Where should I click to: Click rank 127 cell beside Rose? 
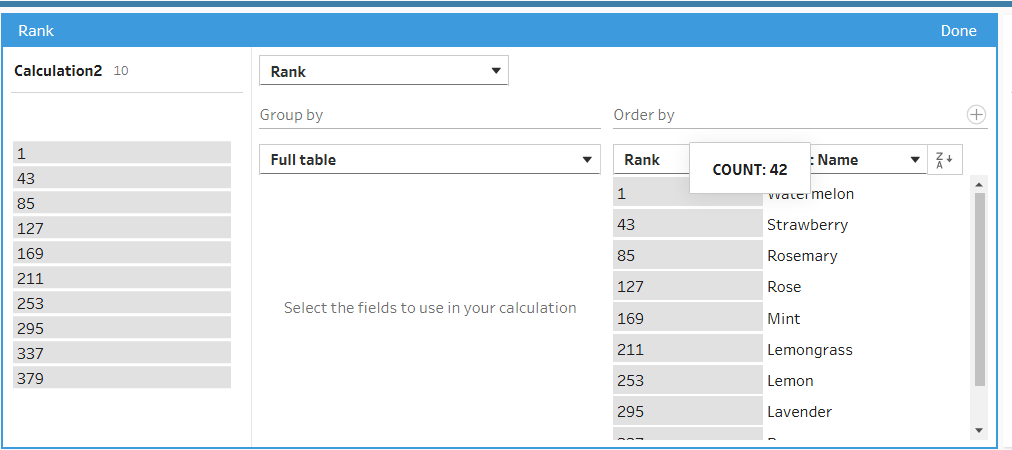pyautogui.click(x=687, y=286)
